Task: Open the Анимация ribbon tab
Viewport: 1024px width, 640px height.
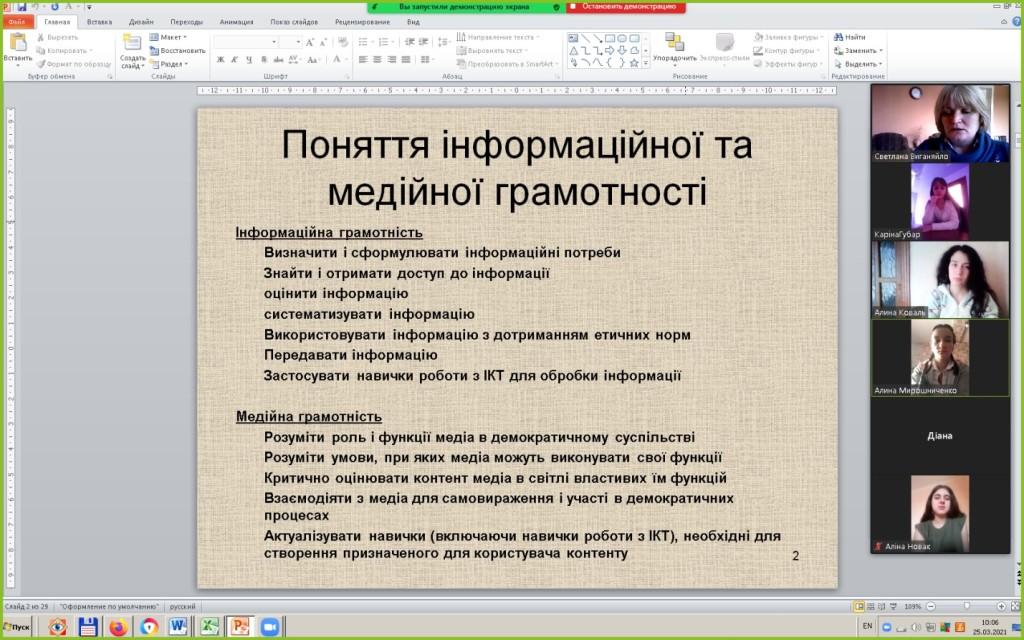Action: pyautogui.click(x=236, y=21)
